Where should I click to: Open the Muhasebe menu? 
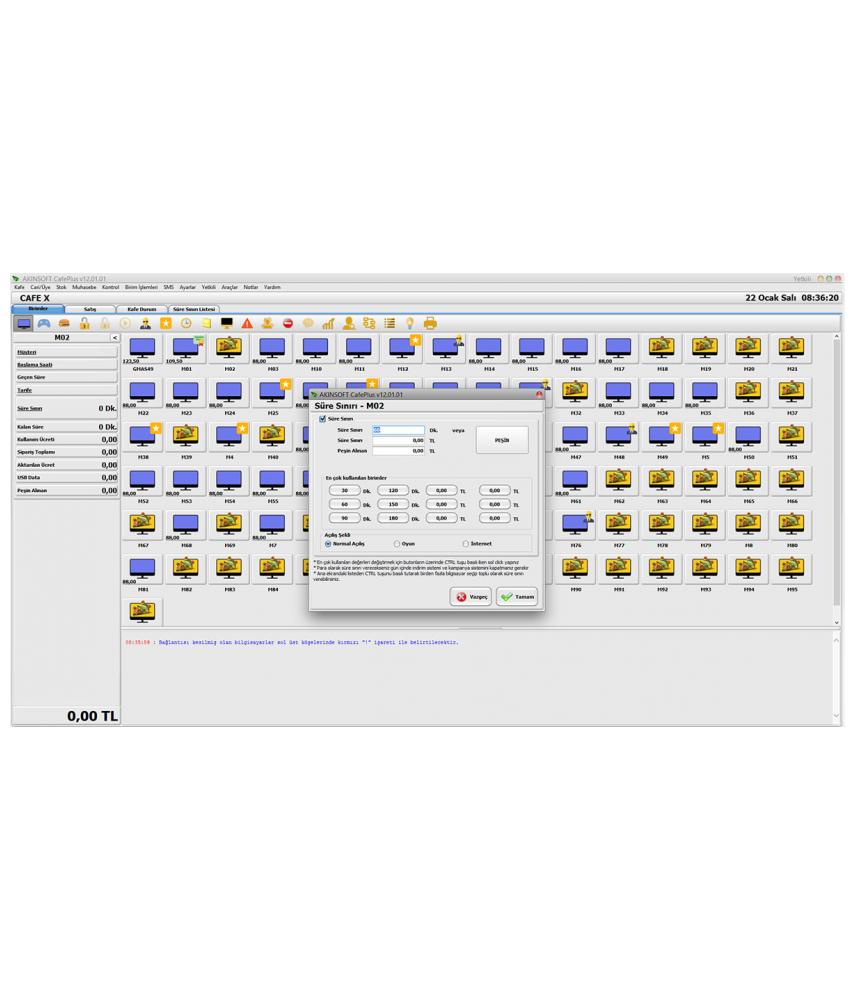point(83,287)
